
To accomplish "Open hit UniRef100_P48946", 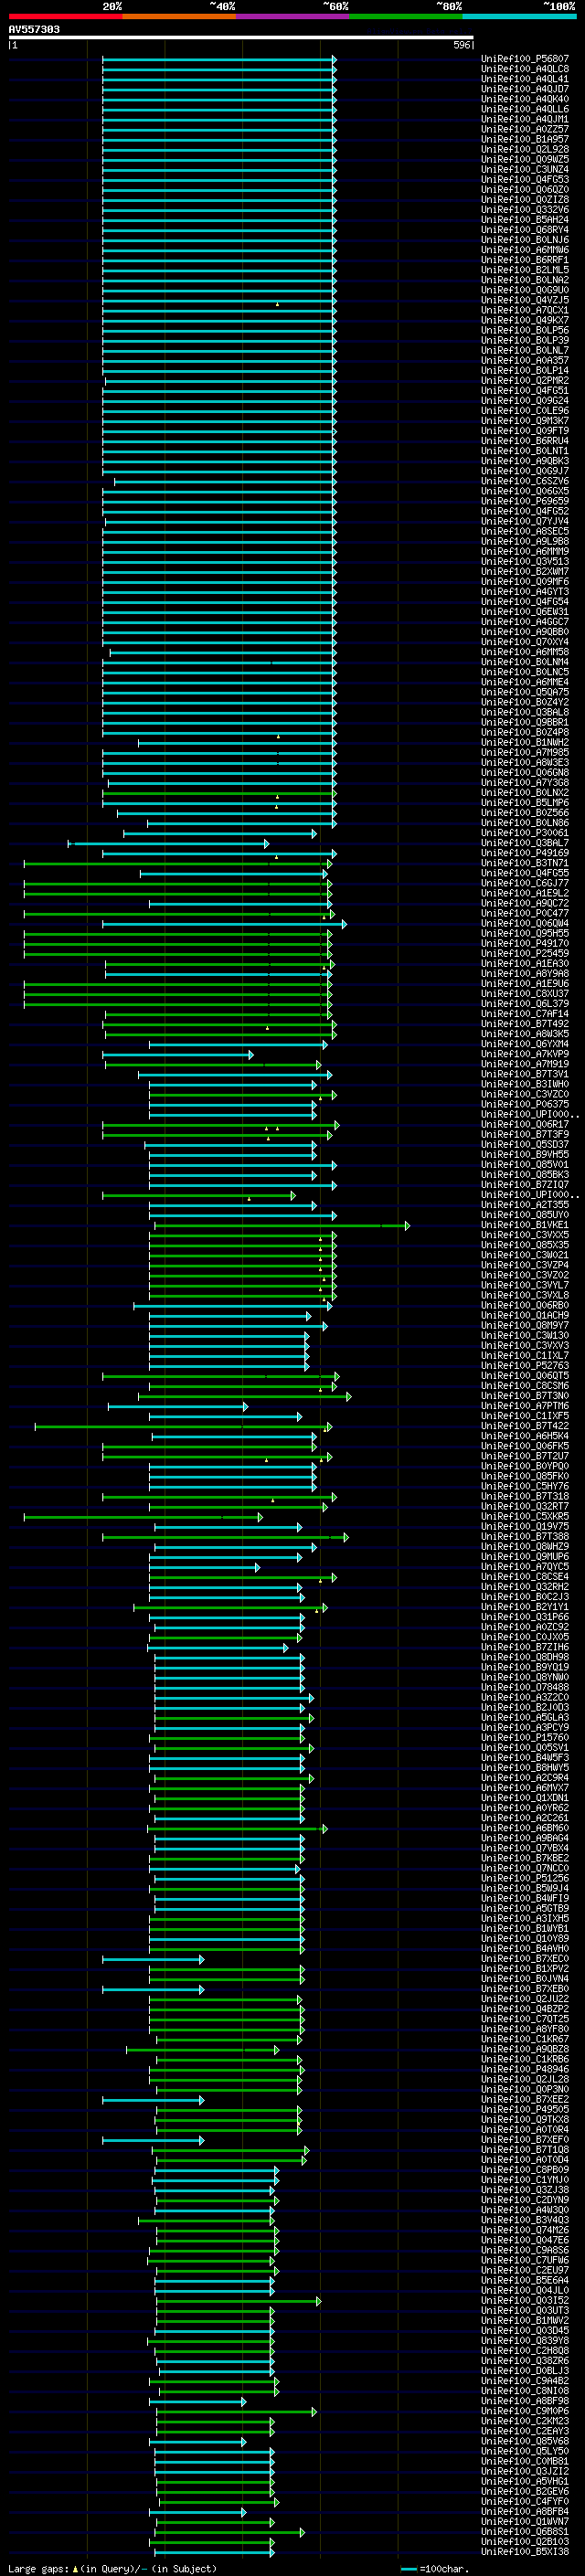I will (x=525, y=2070).
